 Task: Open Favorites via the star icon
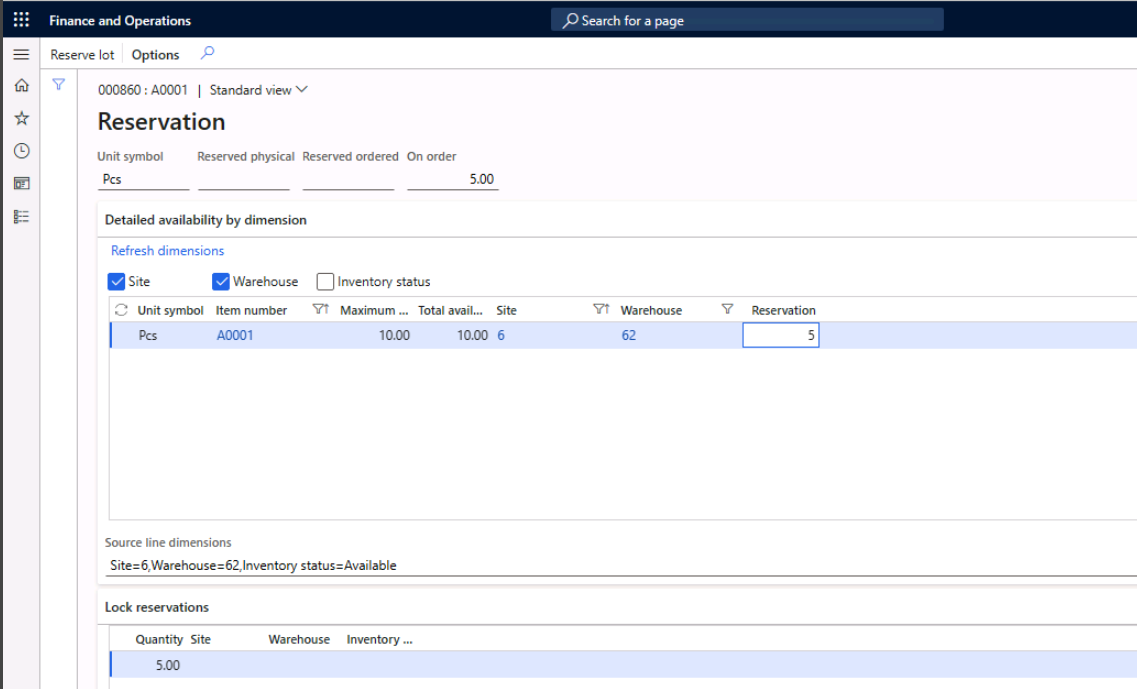click(x=20, y=118)
